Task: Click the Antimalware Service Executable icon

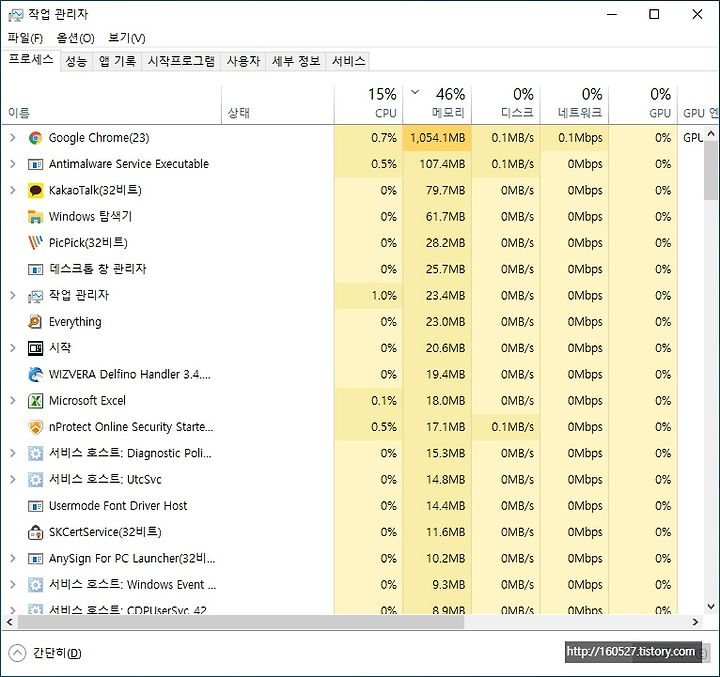Action: click(x=35, y=164)
